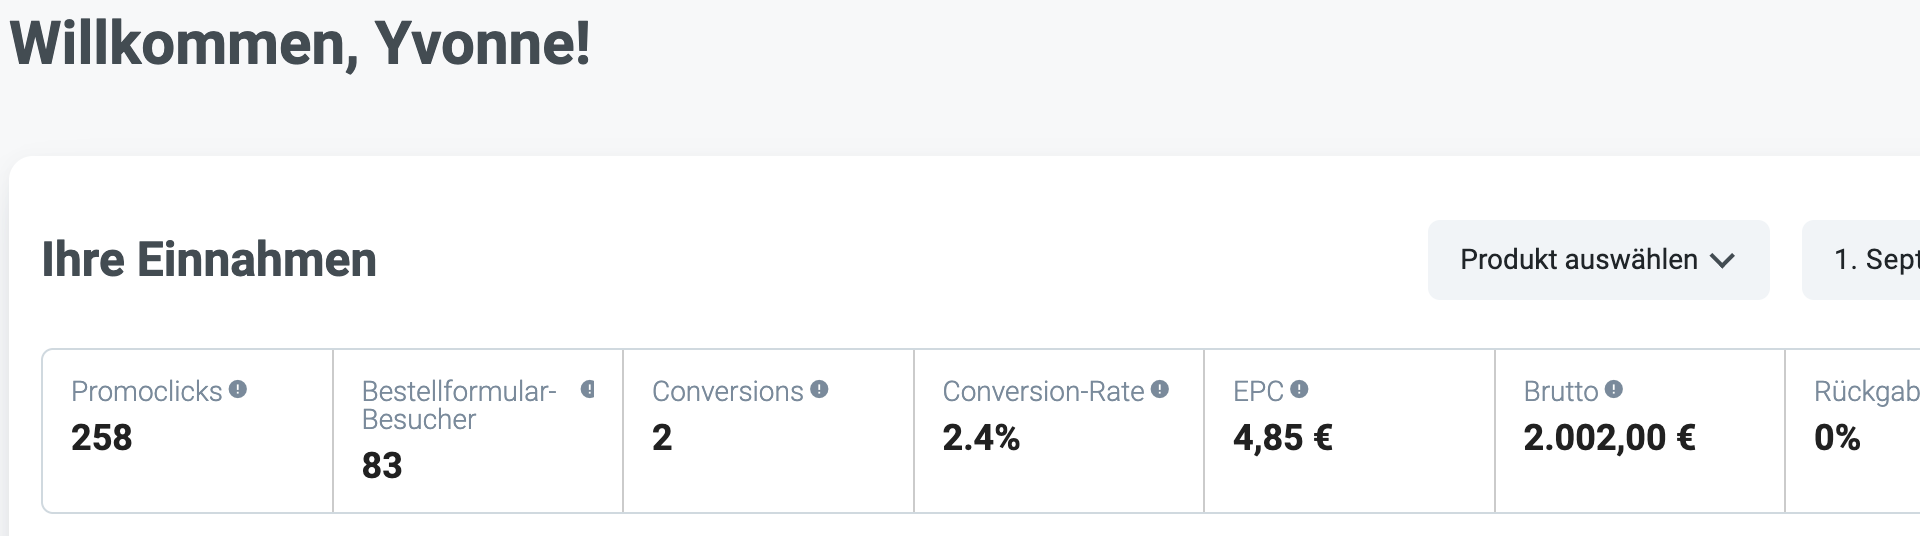Click the Conversion-Rate label text

1043,392
